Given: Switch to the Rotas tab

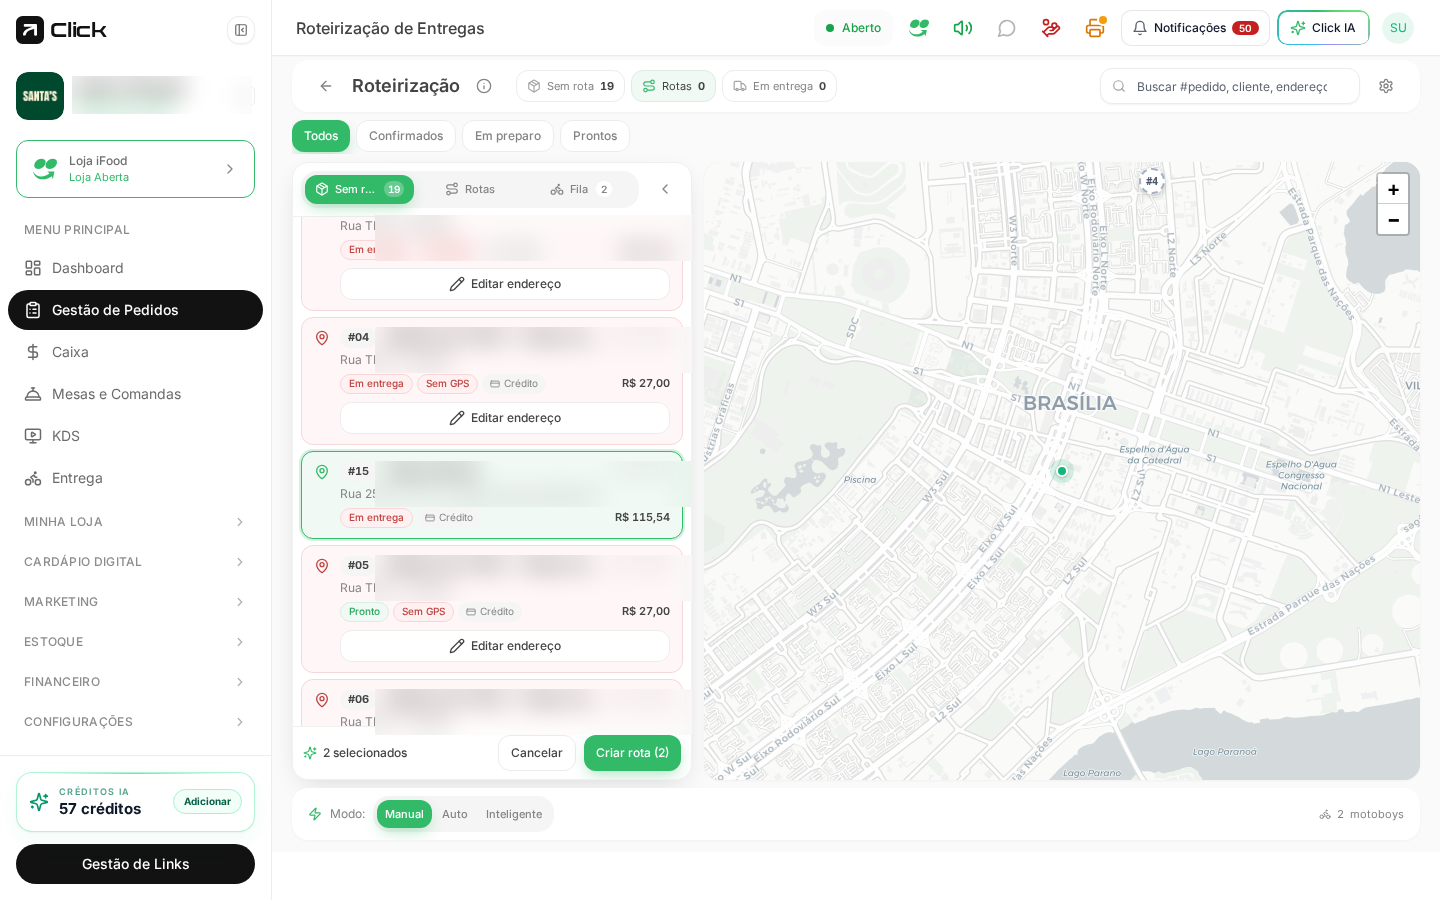Looking at the screenshot, I should [470, 189].
